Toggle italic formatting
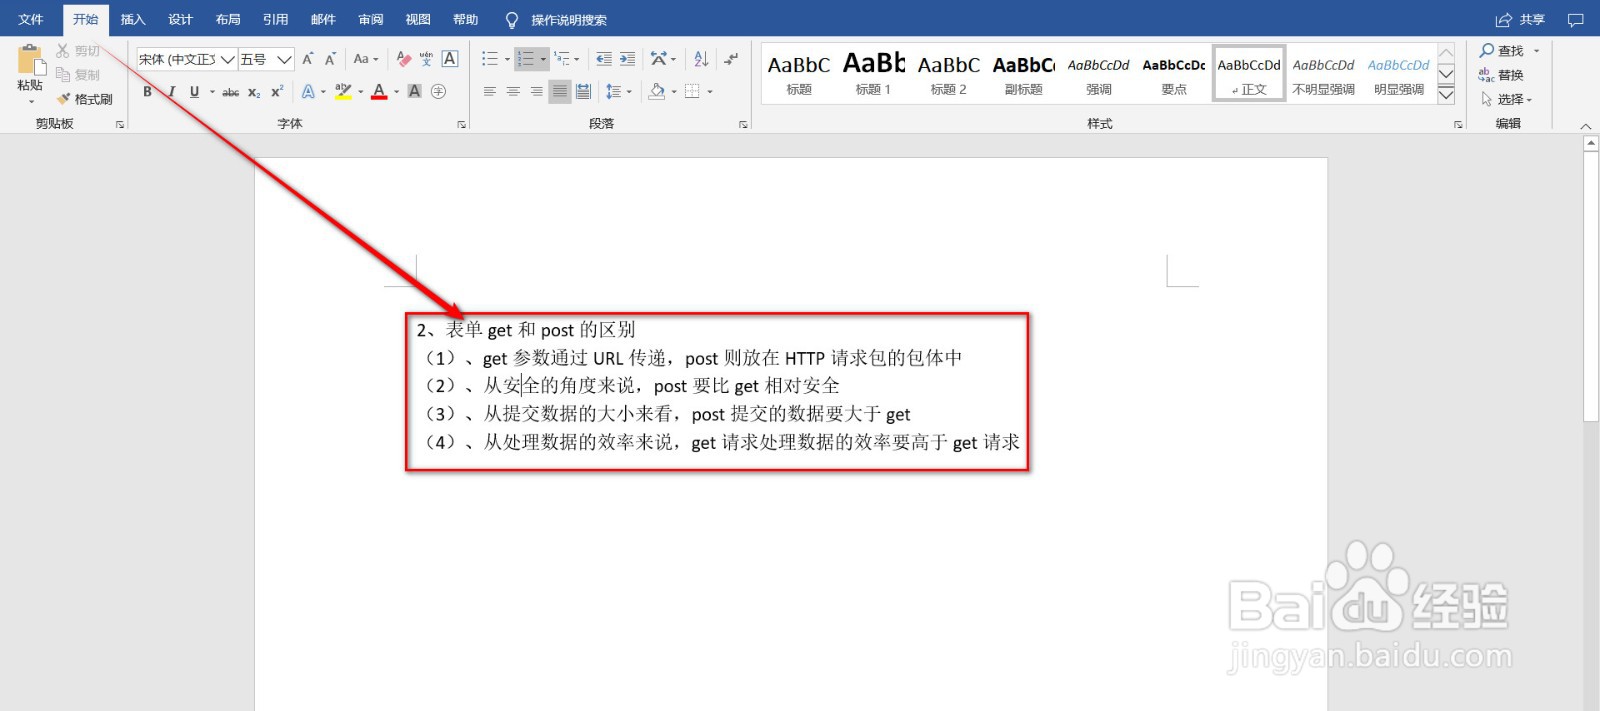Viewport: 1600px width, 711px height. click(171, 92)
